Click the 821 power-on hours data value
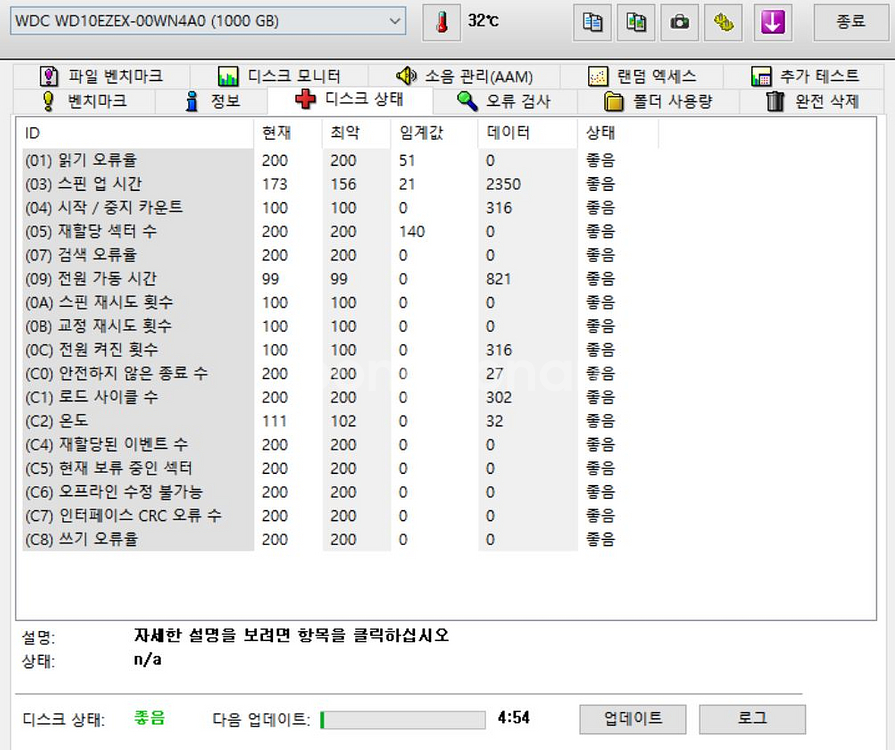The image size is (895, 750). pos(498,279)
